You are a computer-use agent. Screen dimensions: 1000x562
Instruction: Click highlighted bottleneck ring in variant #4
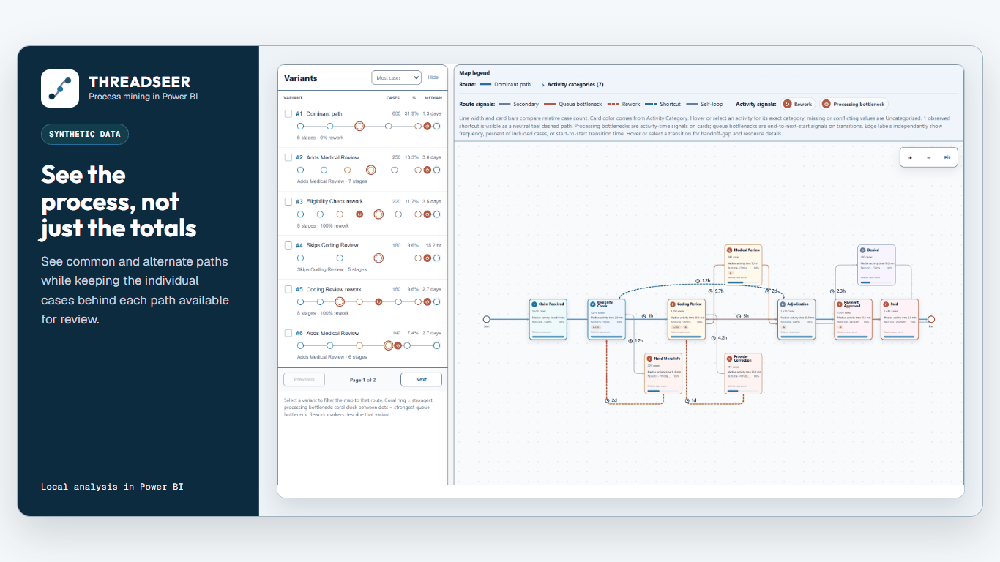tap(379, 258)
